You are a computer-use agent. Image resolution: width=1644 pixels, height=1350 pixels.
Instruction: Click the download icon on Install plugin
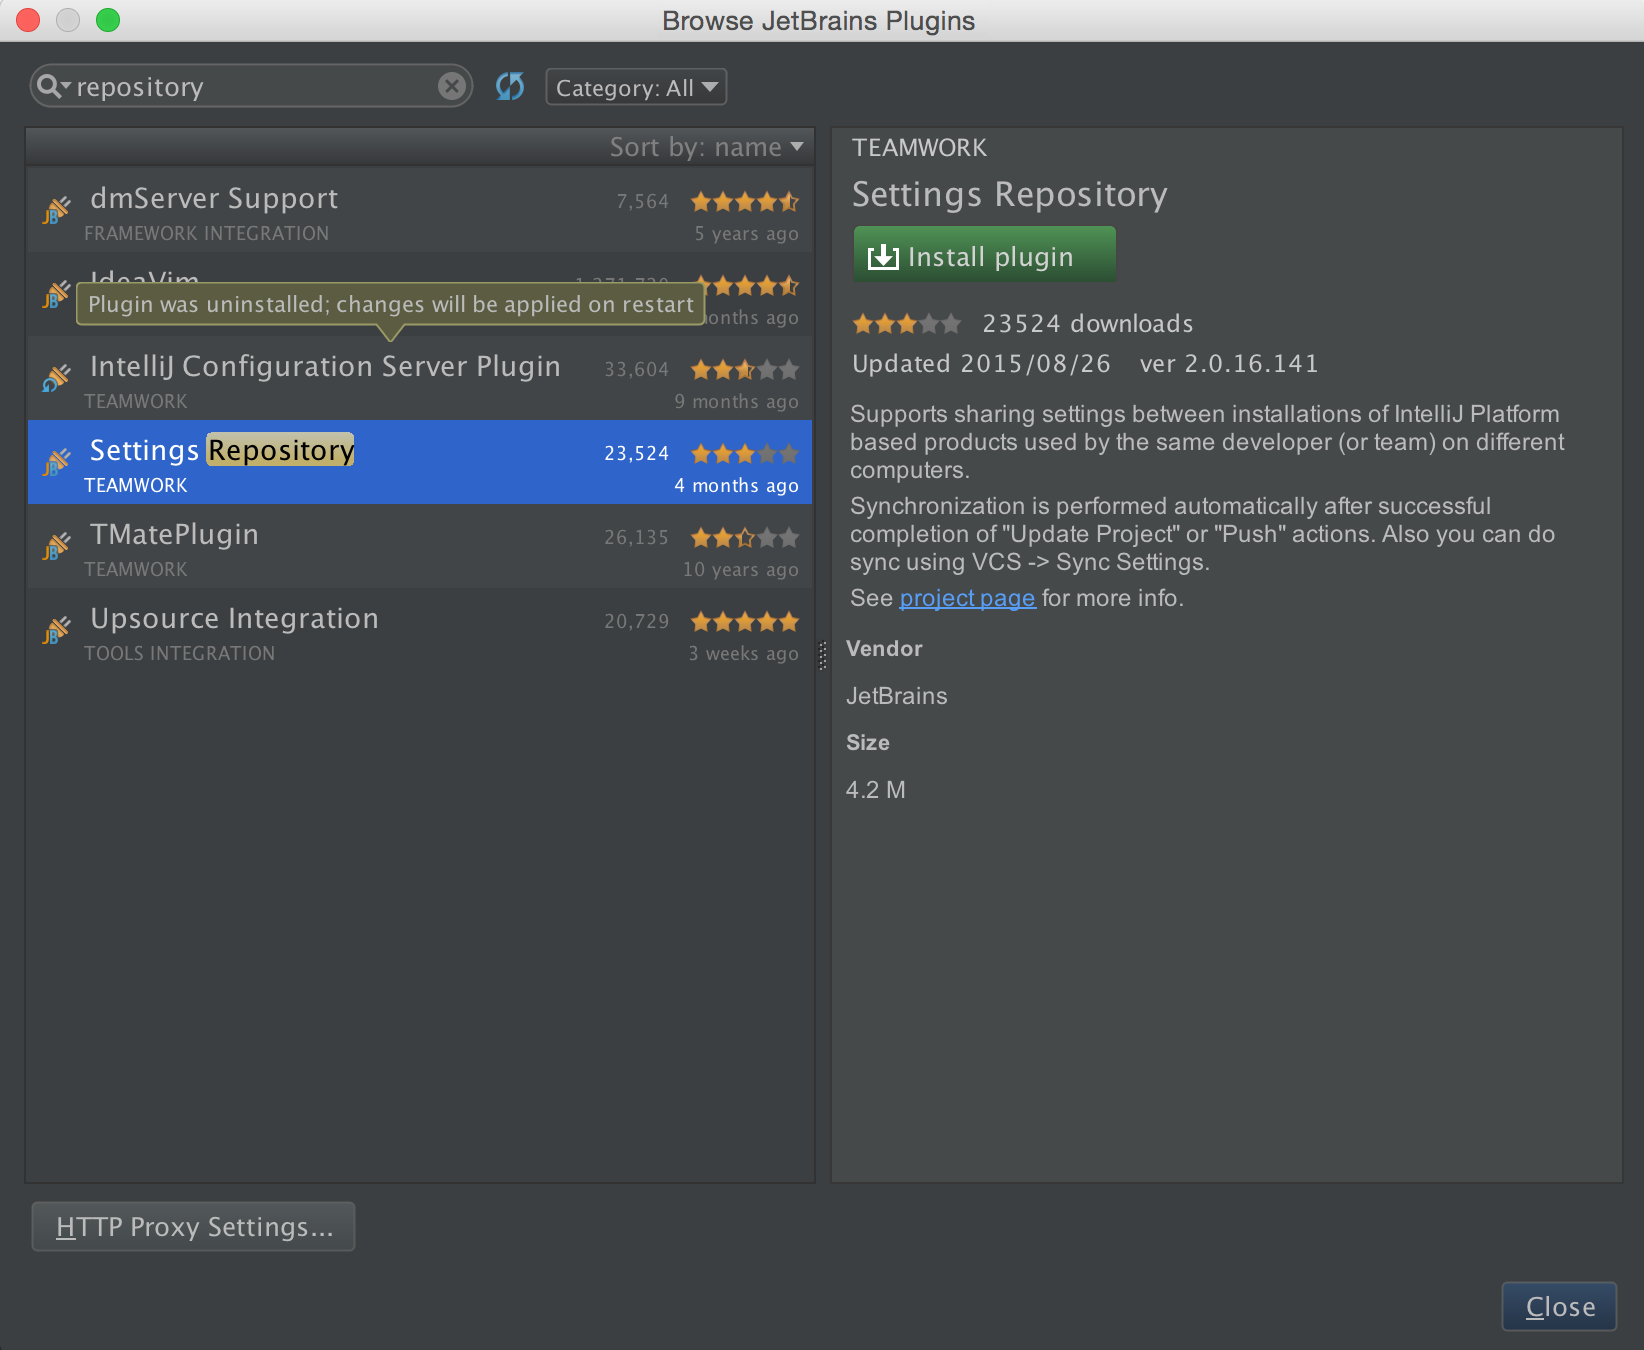883,257
